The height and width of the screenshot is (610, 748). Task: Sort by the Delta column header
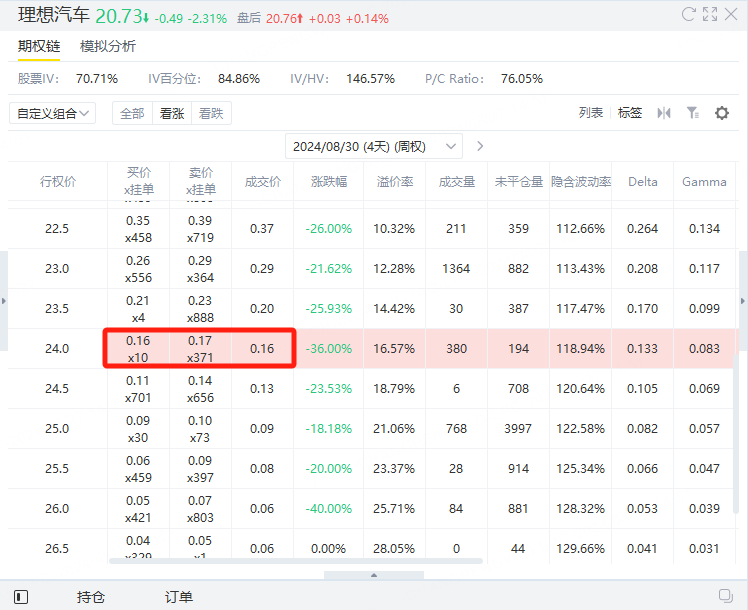pyautogui.click(x=643, y=182)
